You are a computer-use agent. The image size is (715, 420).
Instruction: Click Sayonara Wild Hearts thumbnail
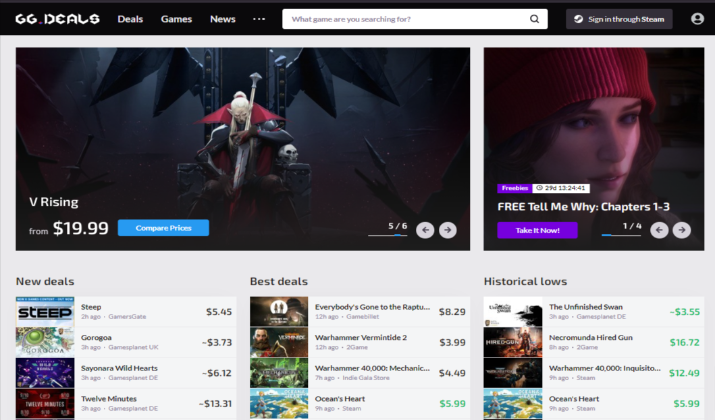[x=45, y=373]
